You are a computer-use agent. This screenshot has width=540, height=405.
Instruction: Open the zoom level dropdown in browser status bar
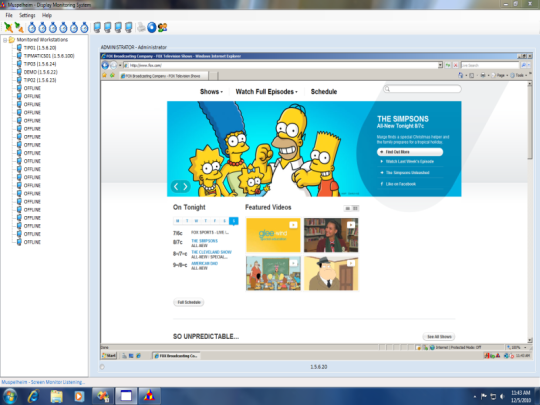(x=526, y=347)
